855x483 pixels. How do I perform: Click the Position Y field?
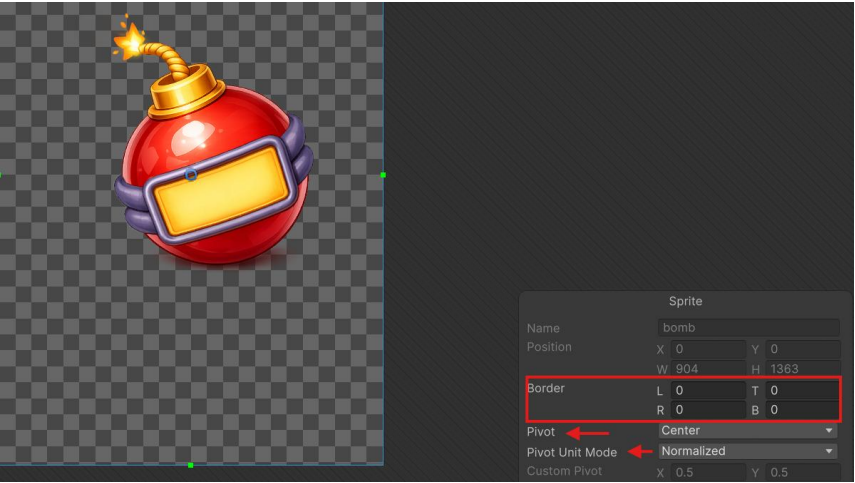[802, 349]
